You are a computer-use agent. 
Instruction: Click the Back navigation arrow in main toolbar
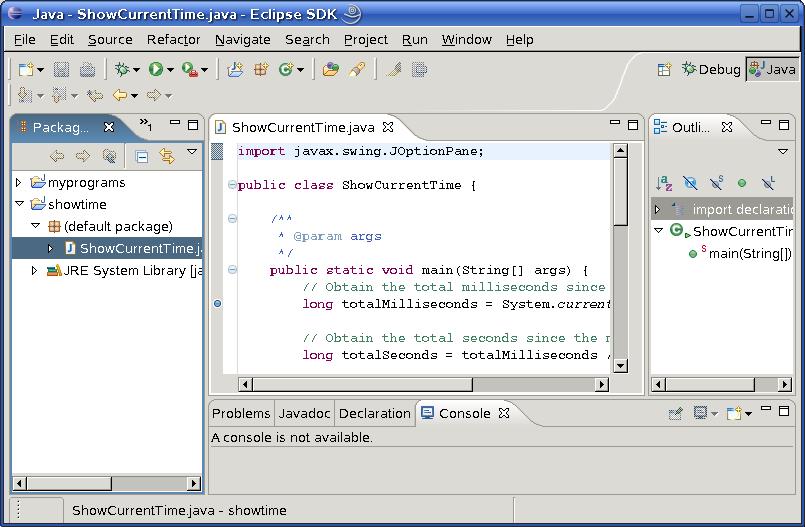click(120, 95)
